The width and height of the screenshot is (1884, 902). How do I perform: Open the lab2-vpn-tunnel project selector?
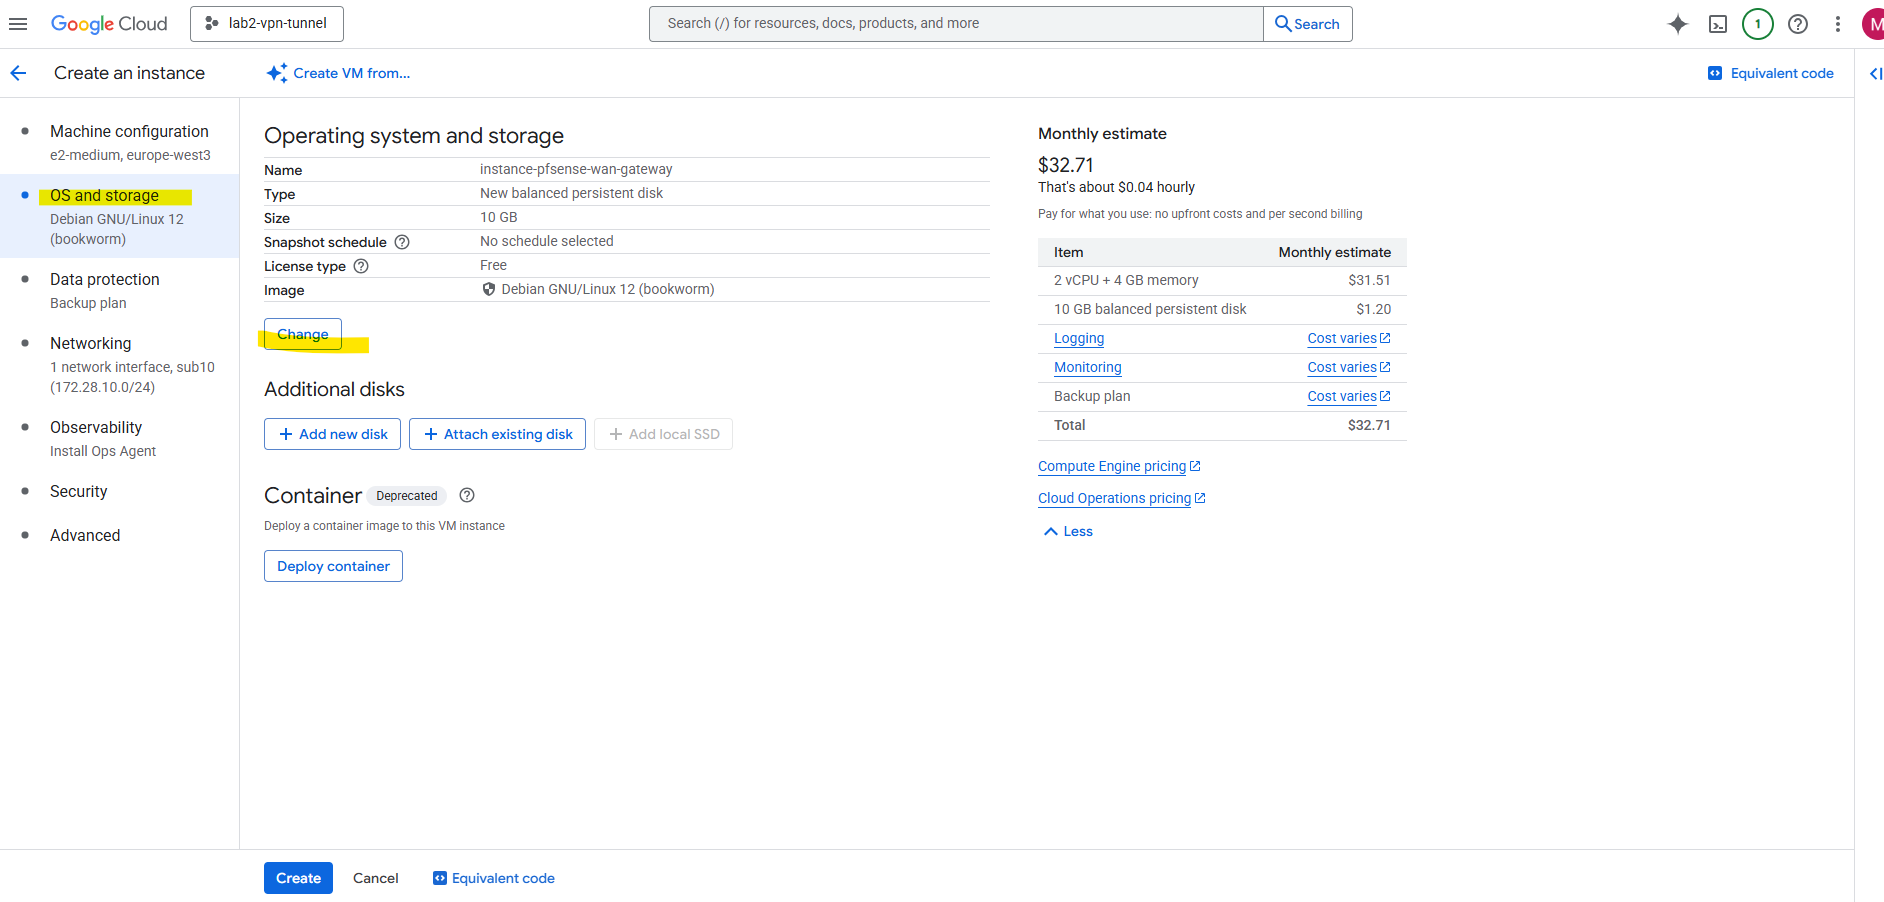(267, 24)
